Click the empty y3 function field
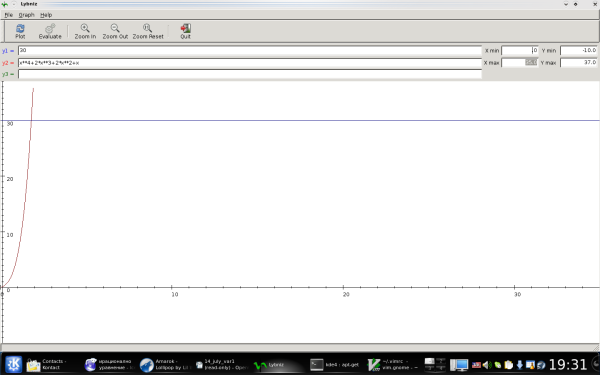Viewport: 600px width, 375px height. [x=249, y=74]
